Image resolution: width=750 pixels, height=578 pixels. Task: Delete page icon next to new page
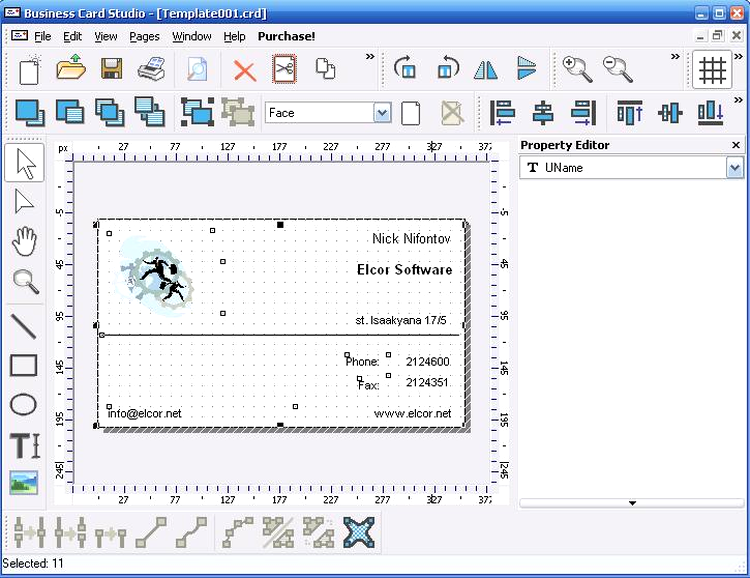click(x=452, y=113)
